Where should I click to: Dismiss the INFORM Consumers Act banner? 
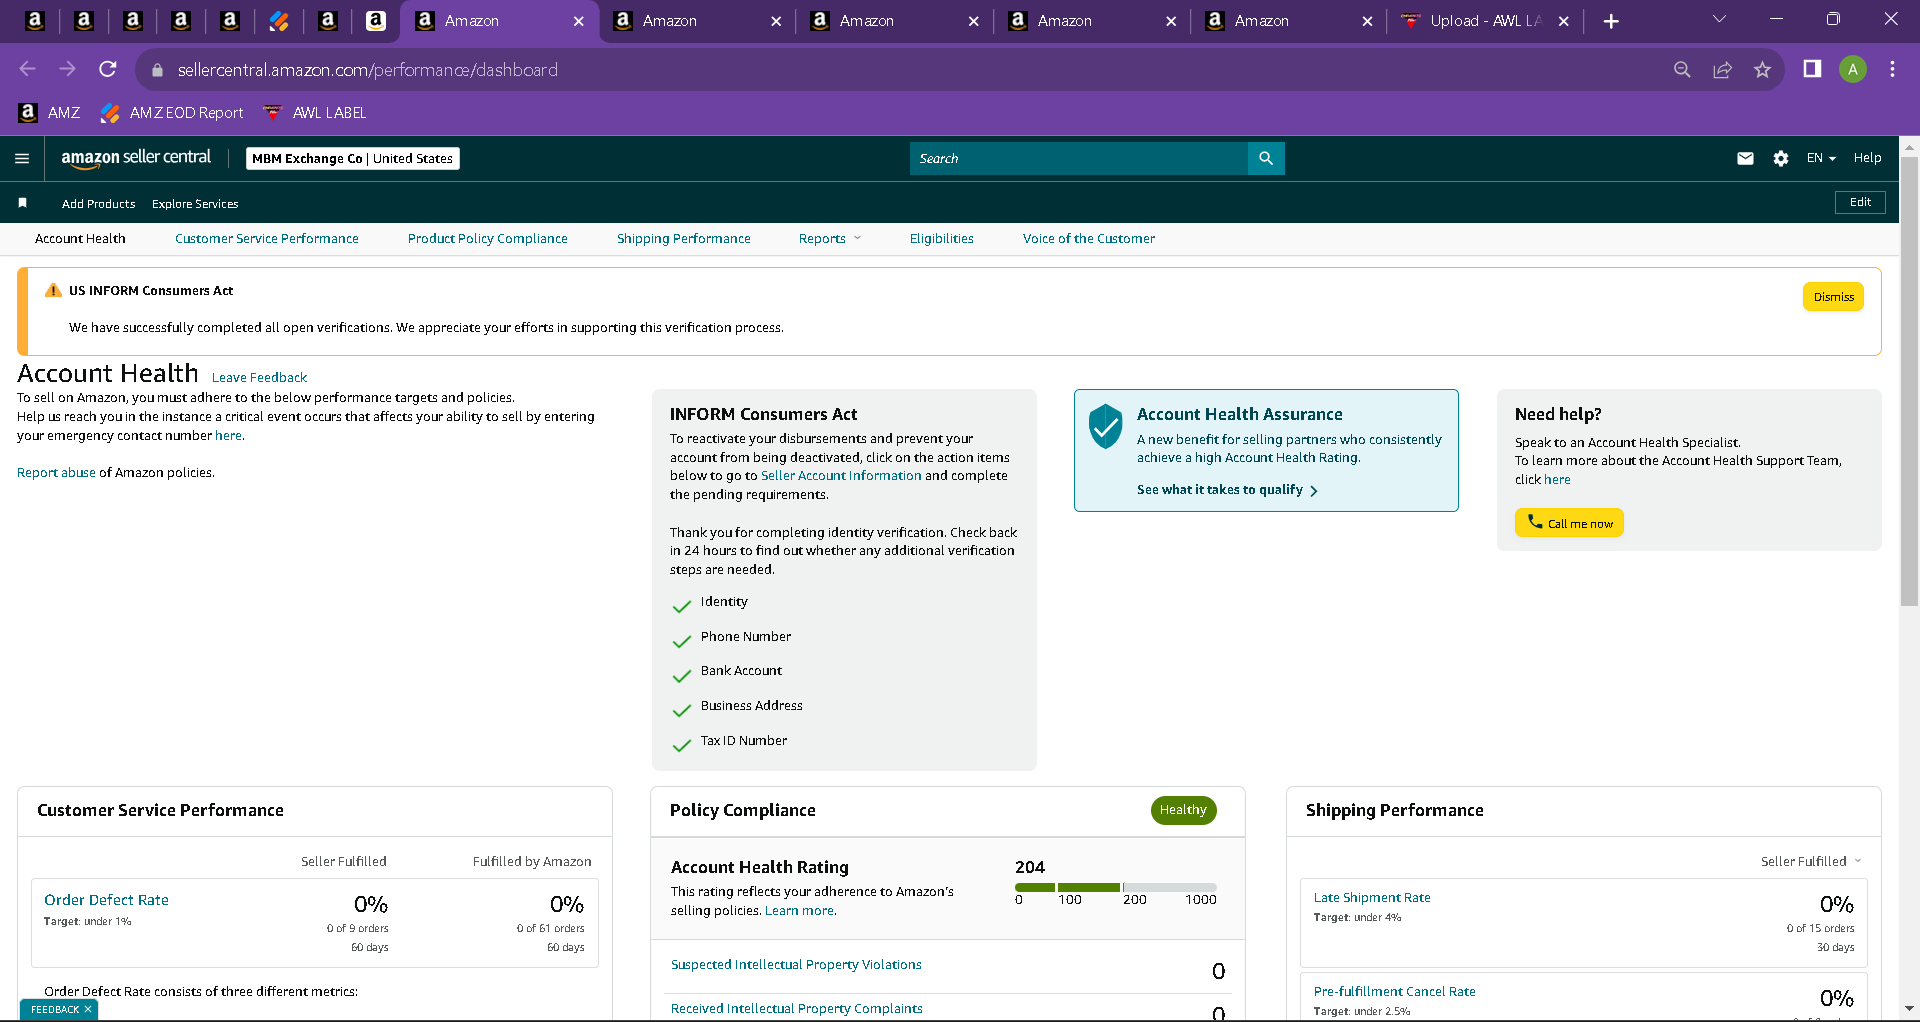click(x=1833, y=297)
